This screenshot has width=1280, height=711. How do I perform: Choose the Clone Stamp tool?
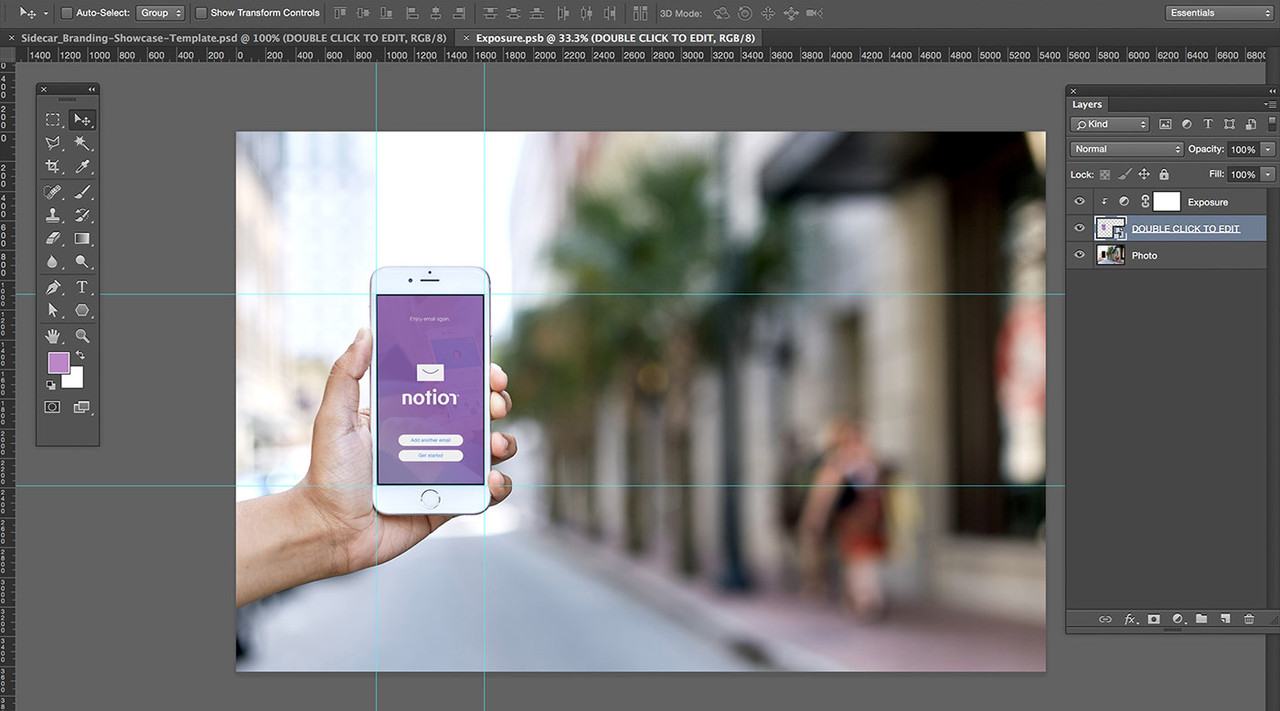click(53, 215)
